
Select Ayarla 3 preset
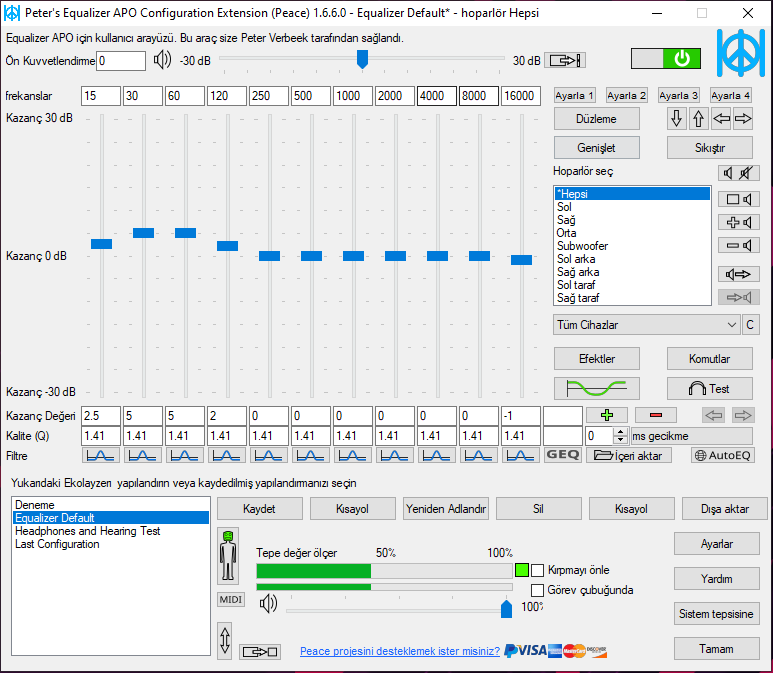pyautogui.click(x=678, y=95)
